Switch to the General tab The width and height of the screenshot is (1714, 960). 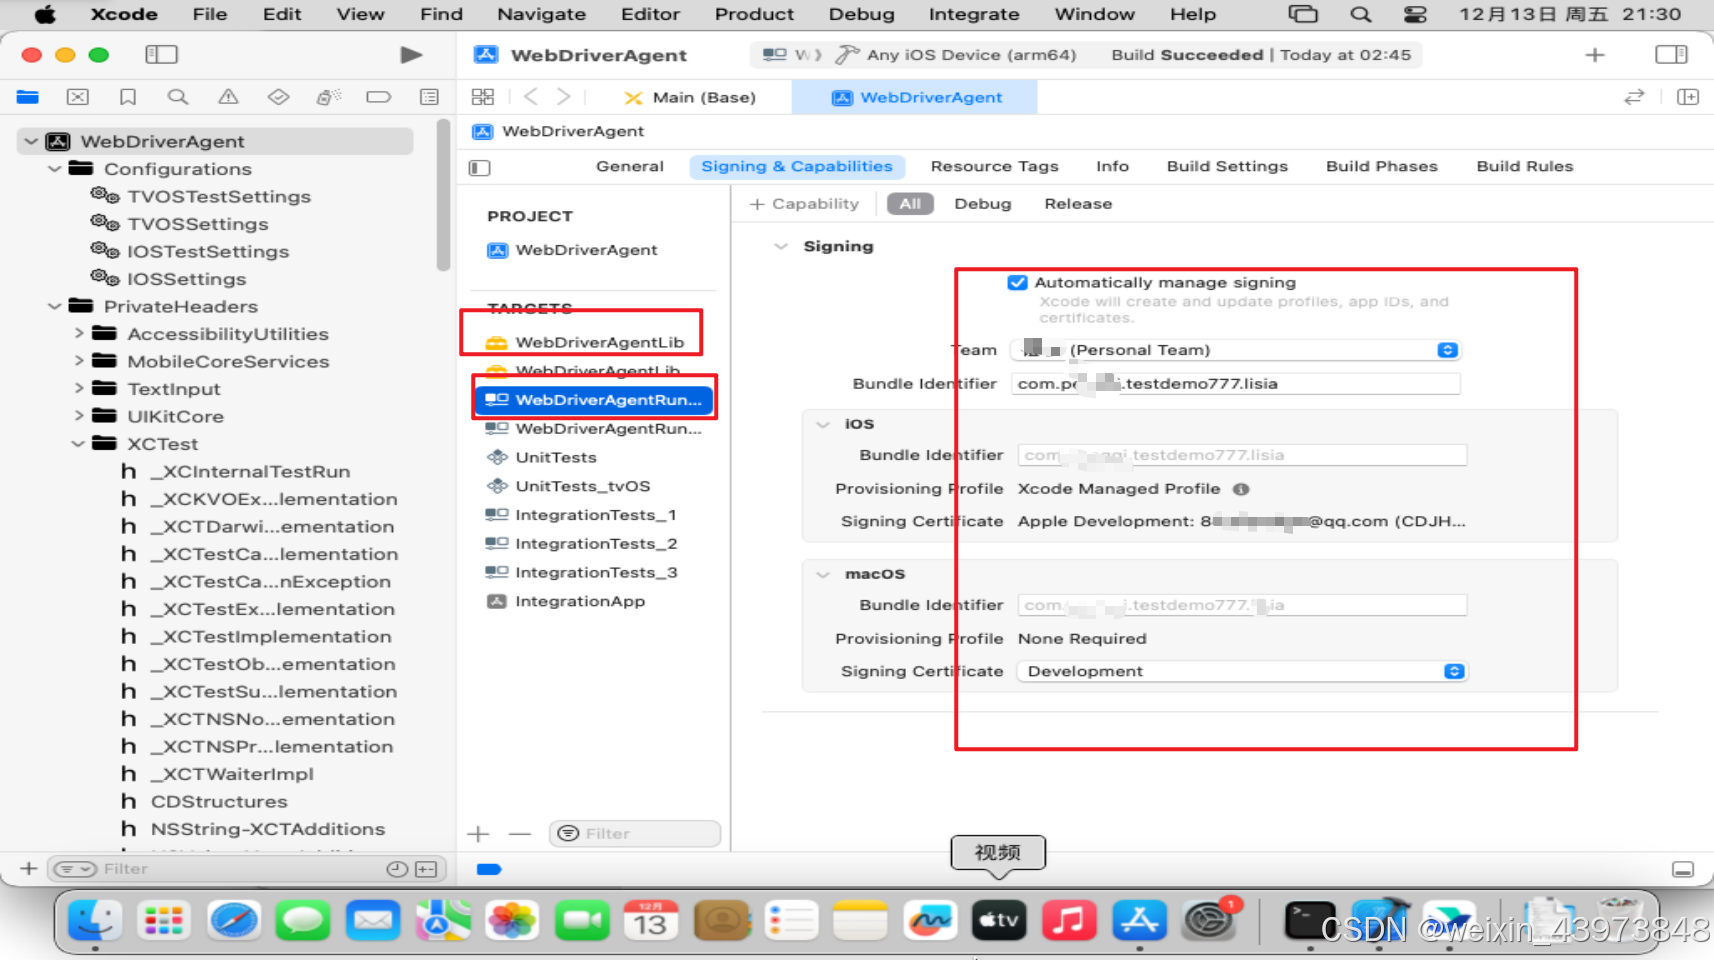629,167
